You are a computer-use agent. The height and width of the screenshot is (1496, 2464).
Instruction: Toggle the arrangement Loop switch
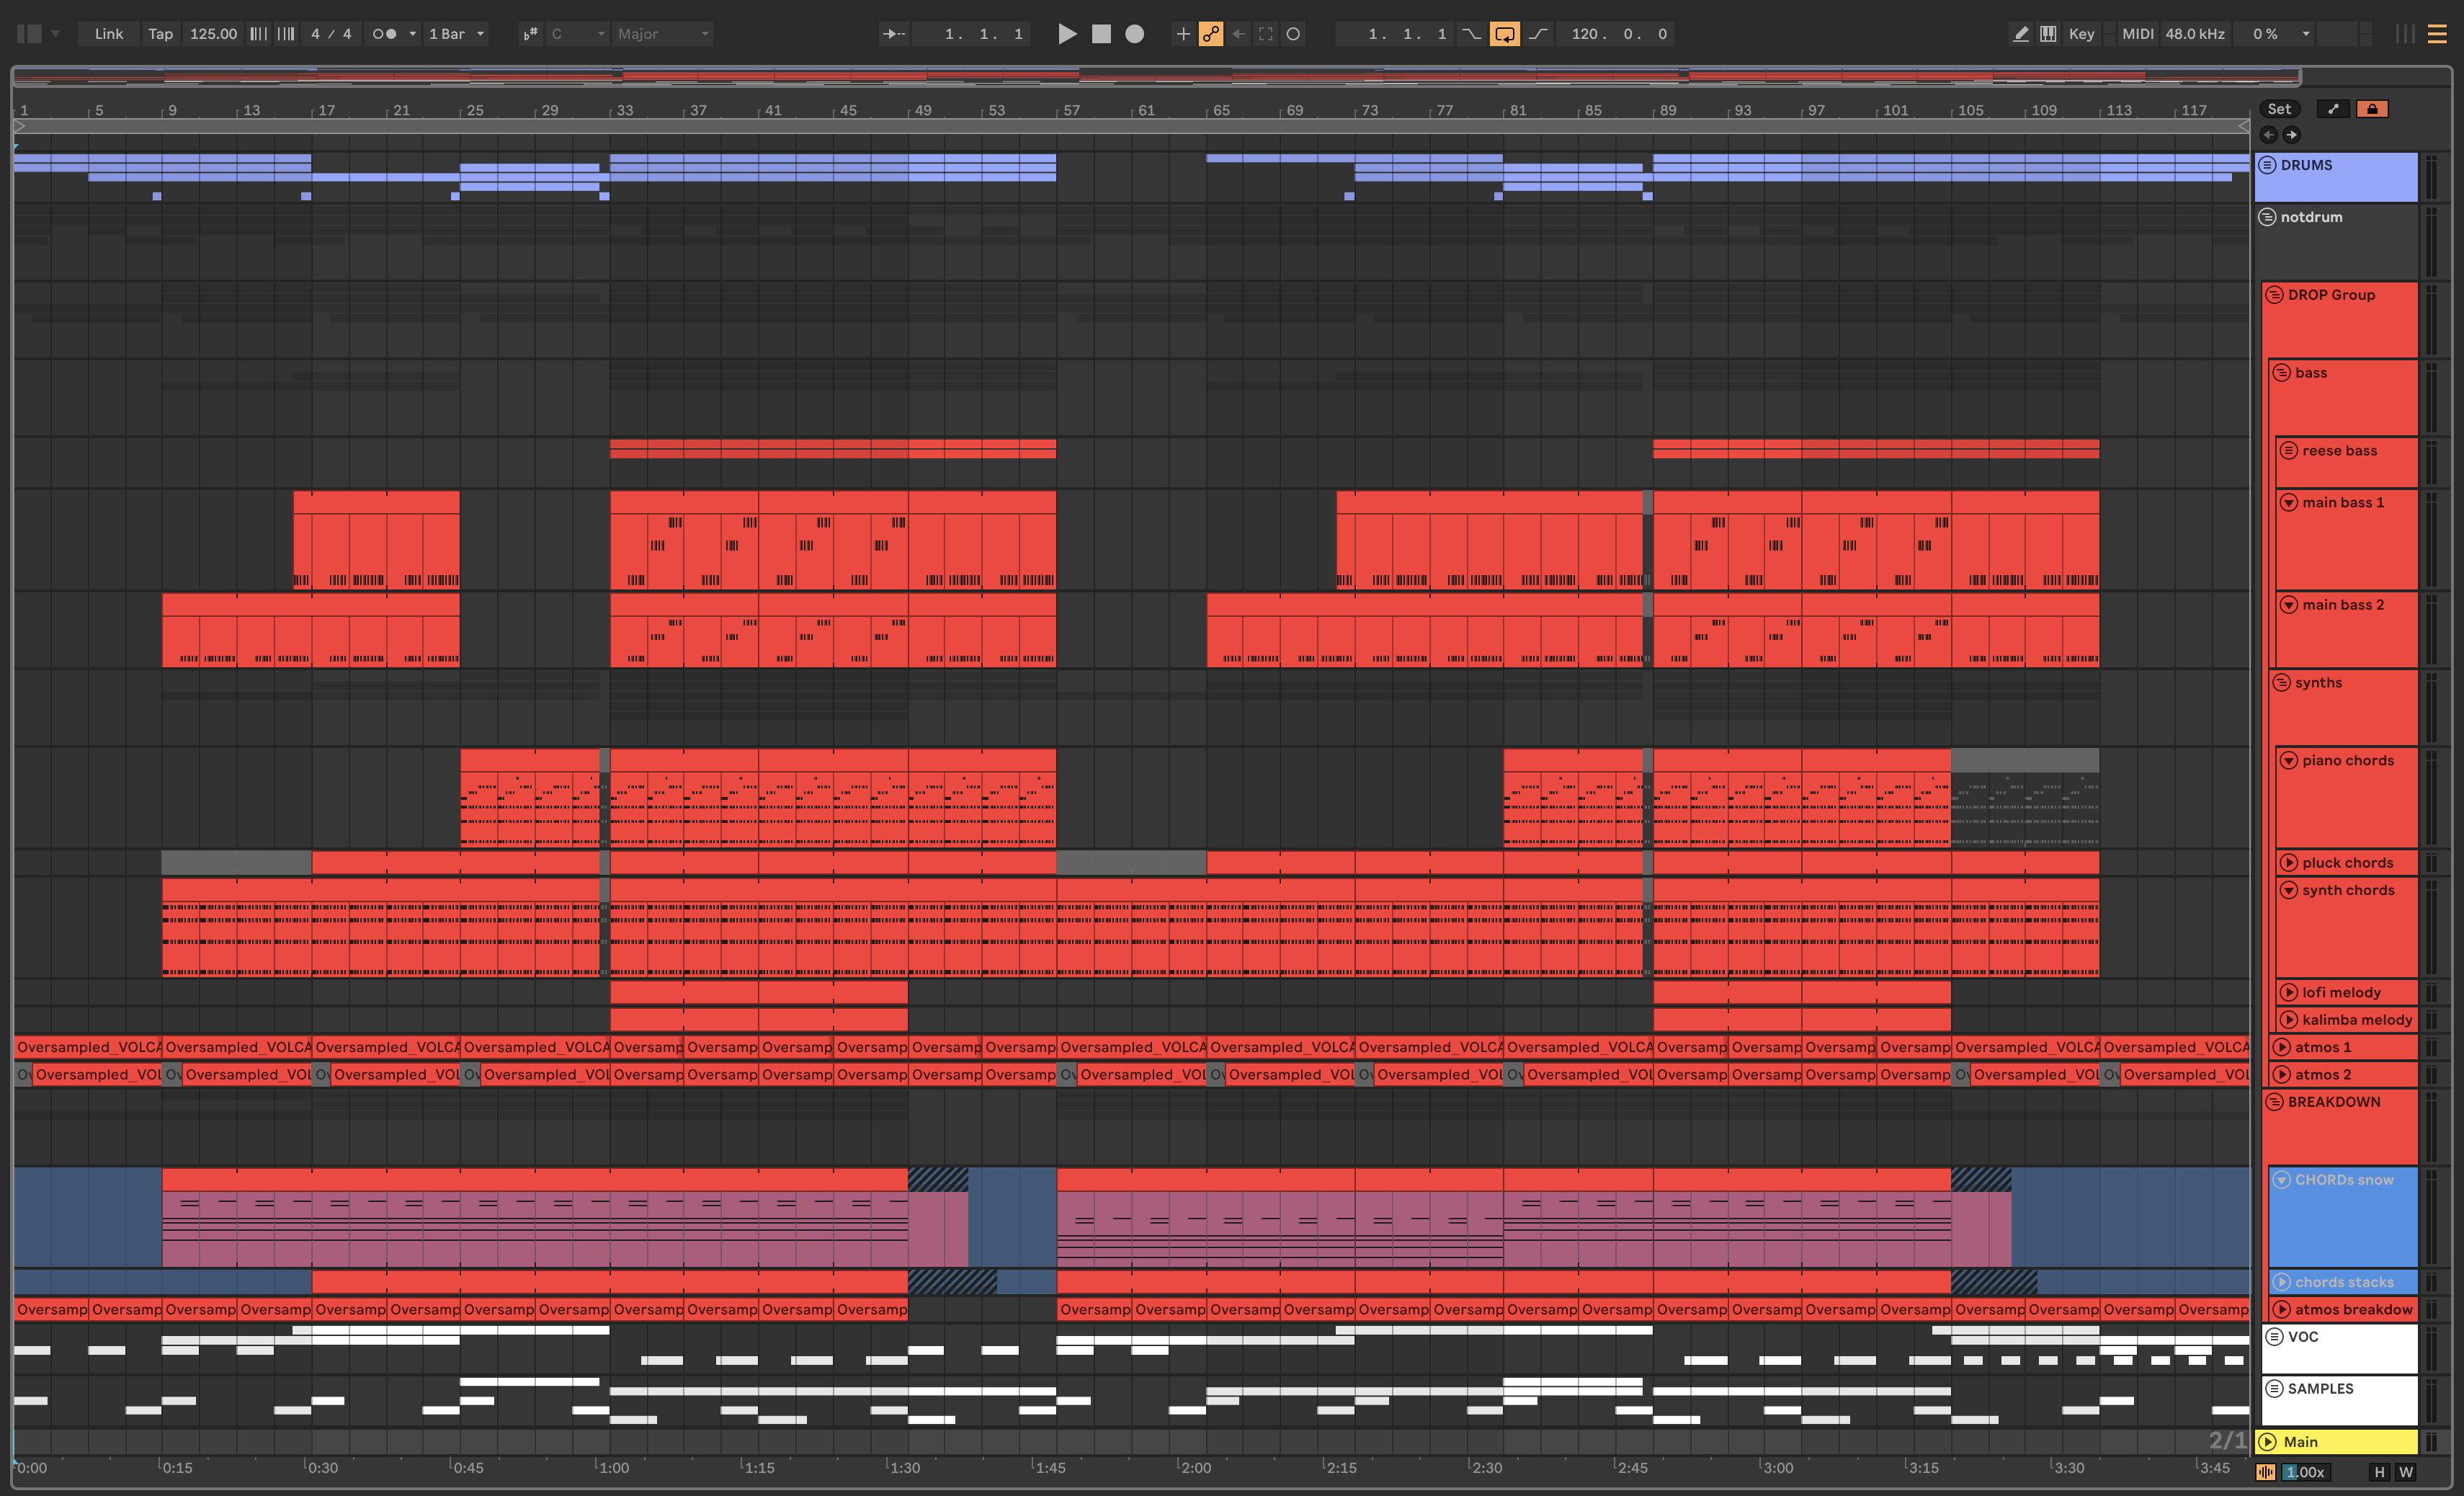(1504, 34)
